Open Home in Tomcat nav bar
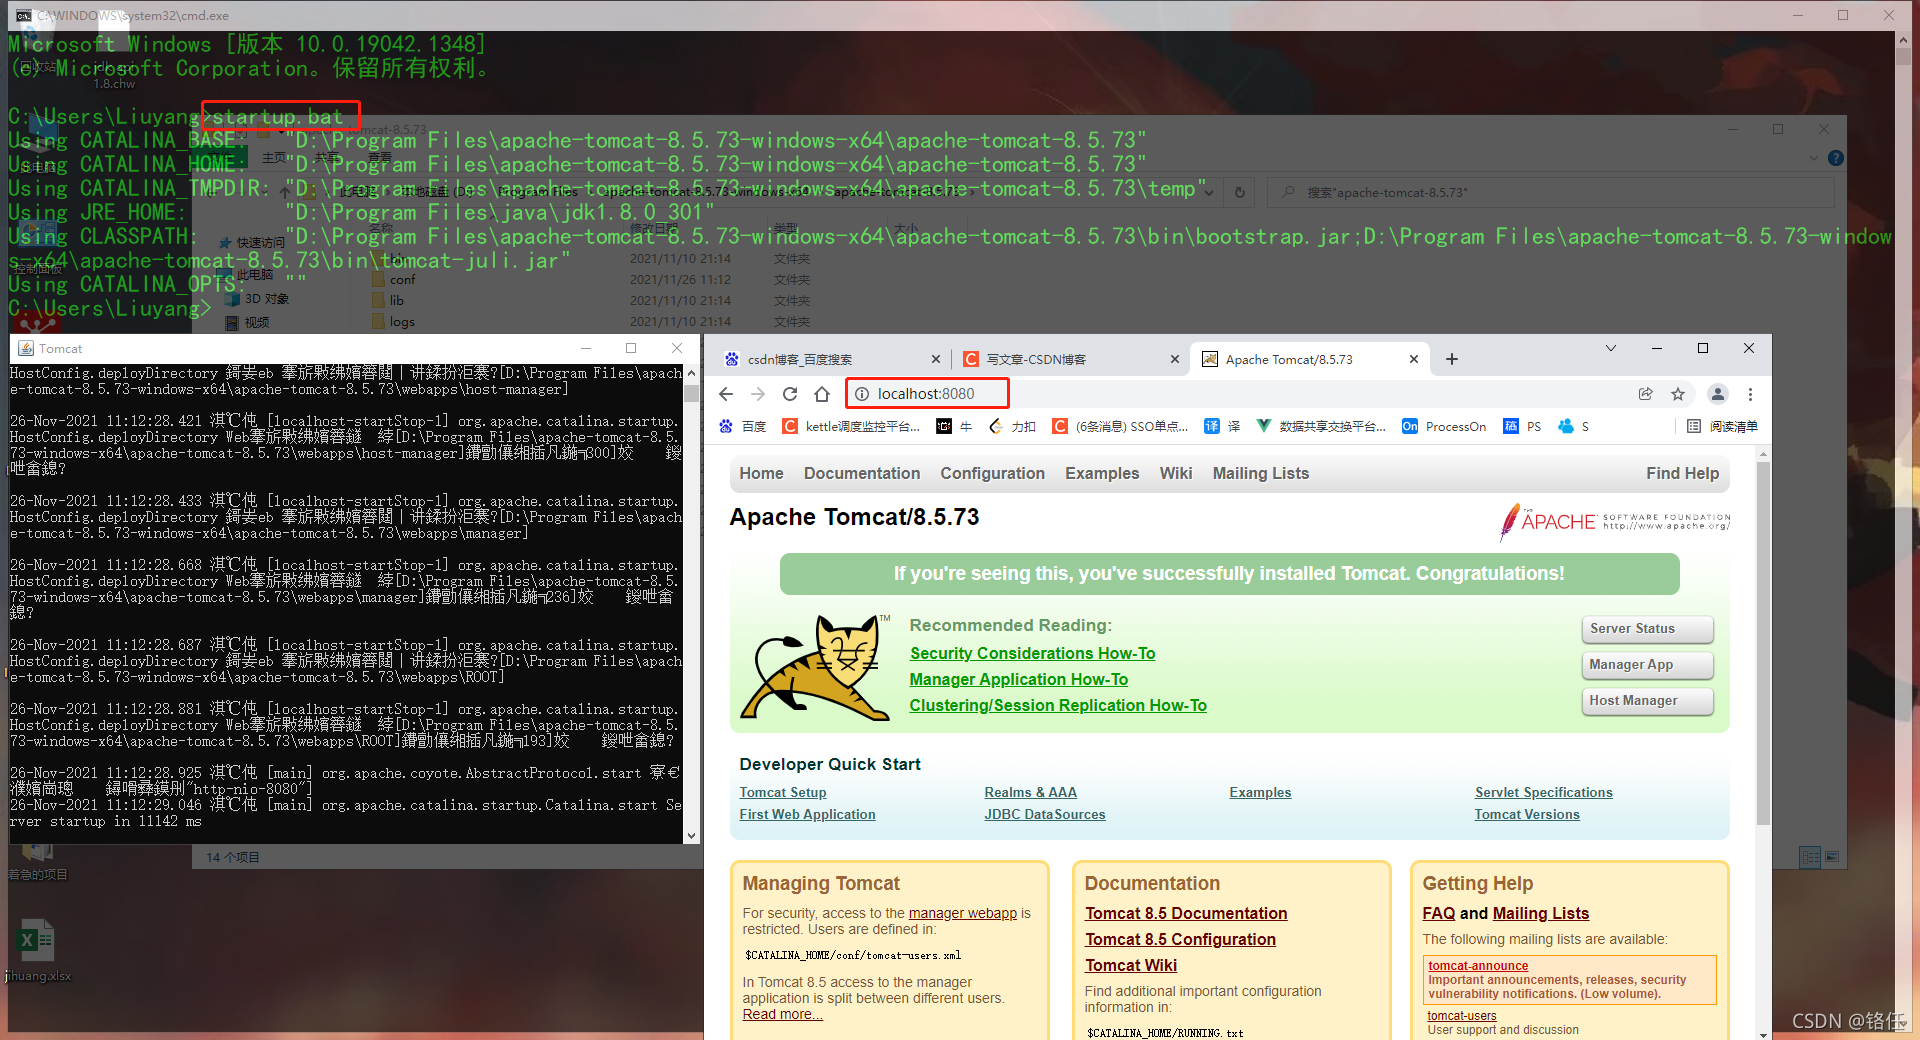The width and height of the screenshot is (1920, 1040). [x=761, y=473]
